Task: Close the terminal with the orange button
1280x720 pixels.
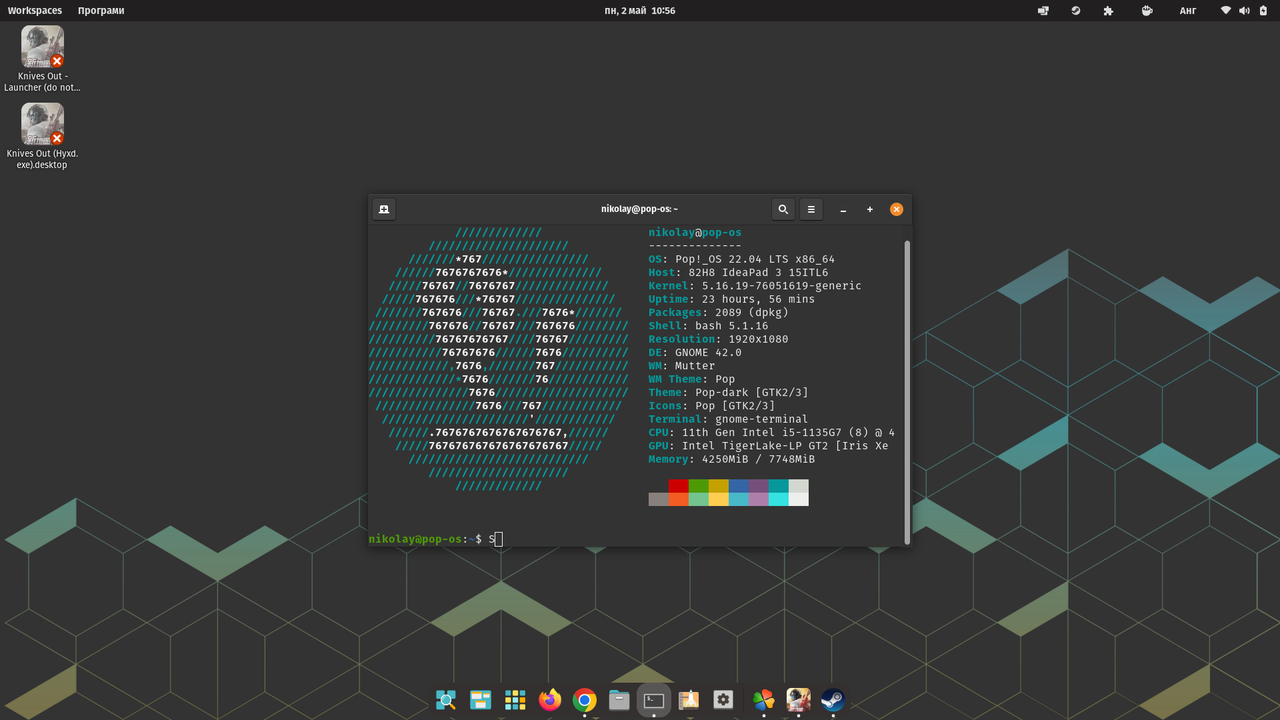Action: 896,209
